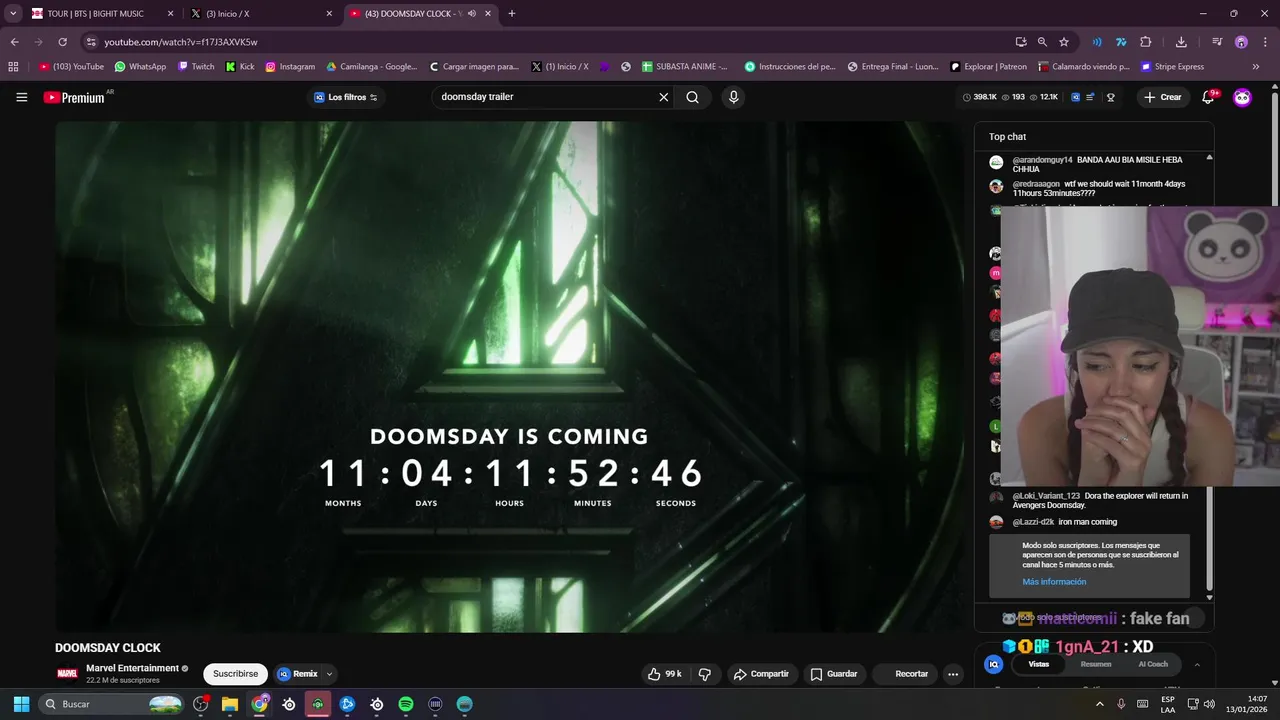Click the Windows taskbar Buscar search box
This screenshot has width=1280, height=720.
coord(113,704)
